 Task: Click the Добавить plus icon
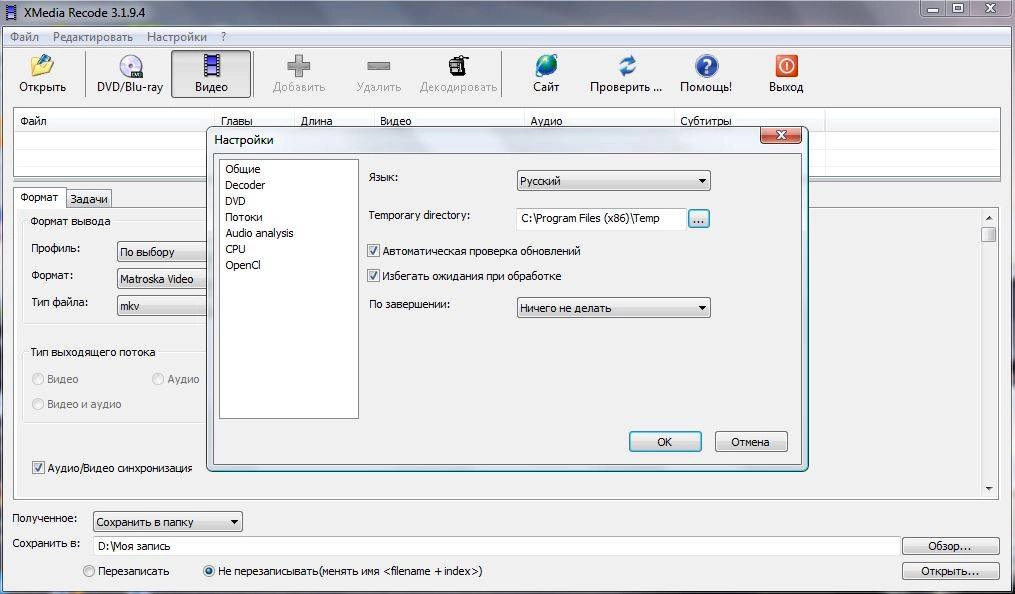click(x=298, y=65)
